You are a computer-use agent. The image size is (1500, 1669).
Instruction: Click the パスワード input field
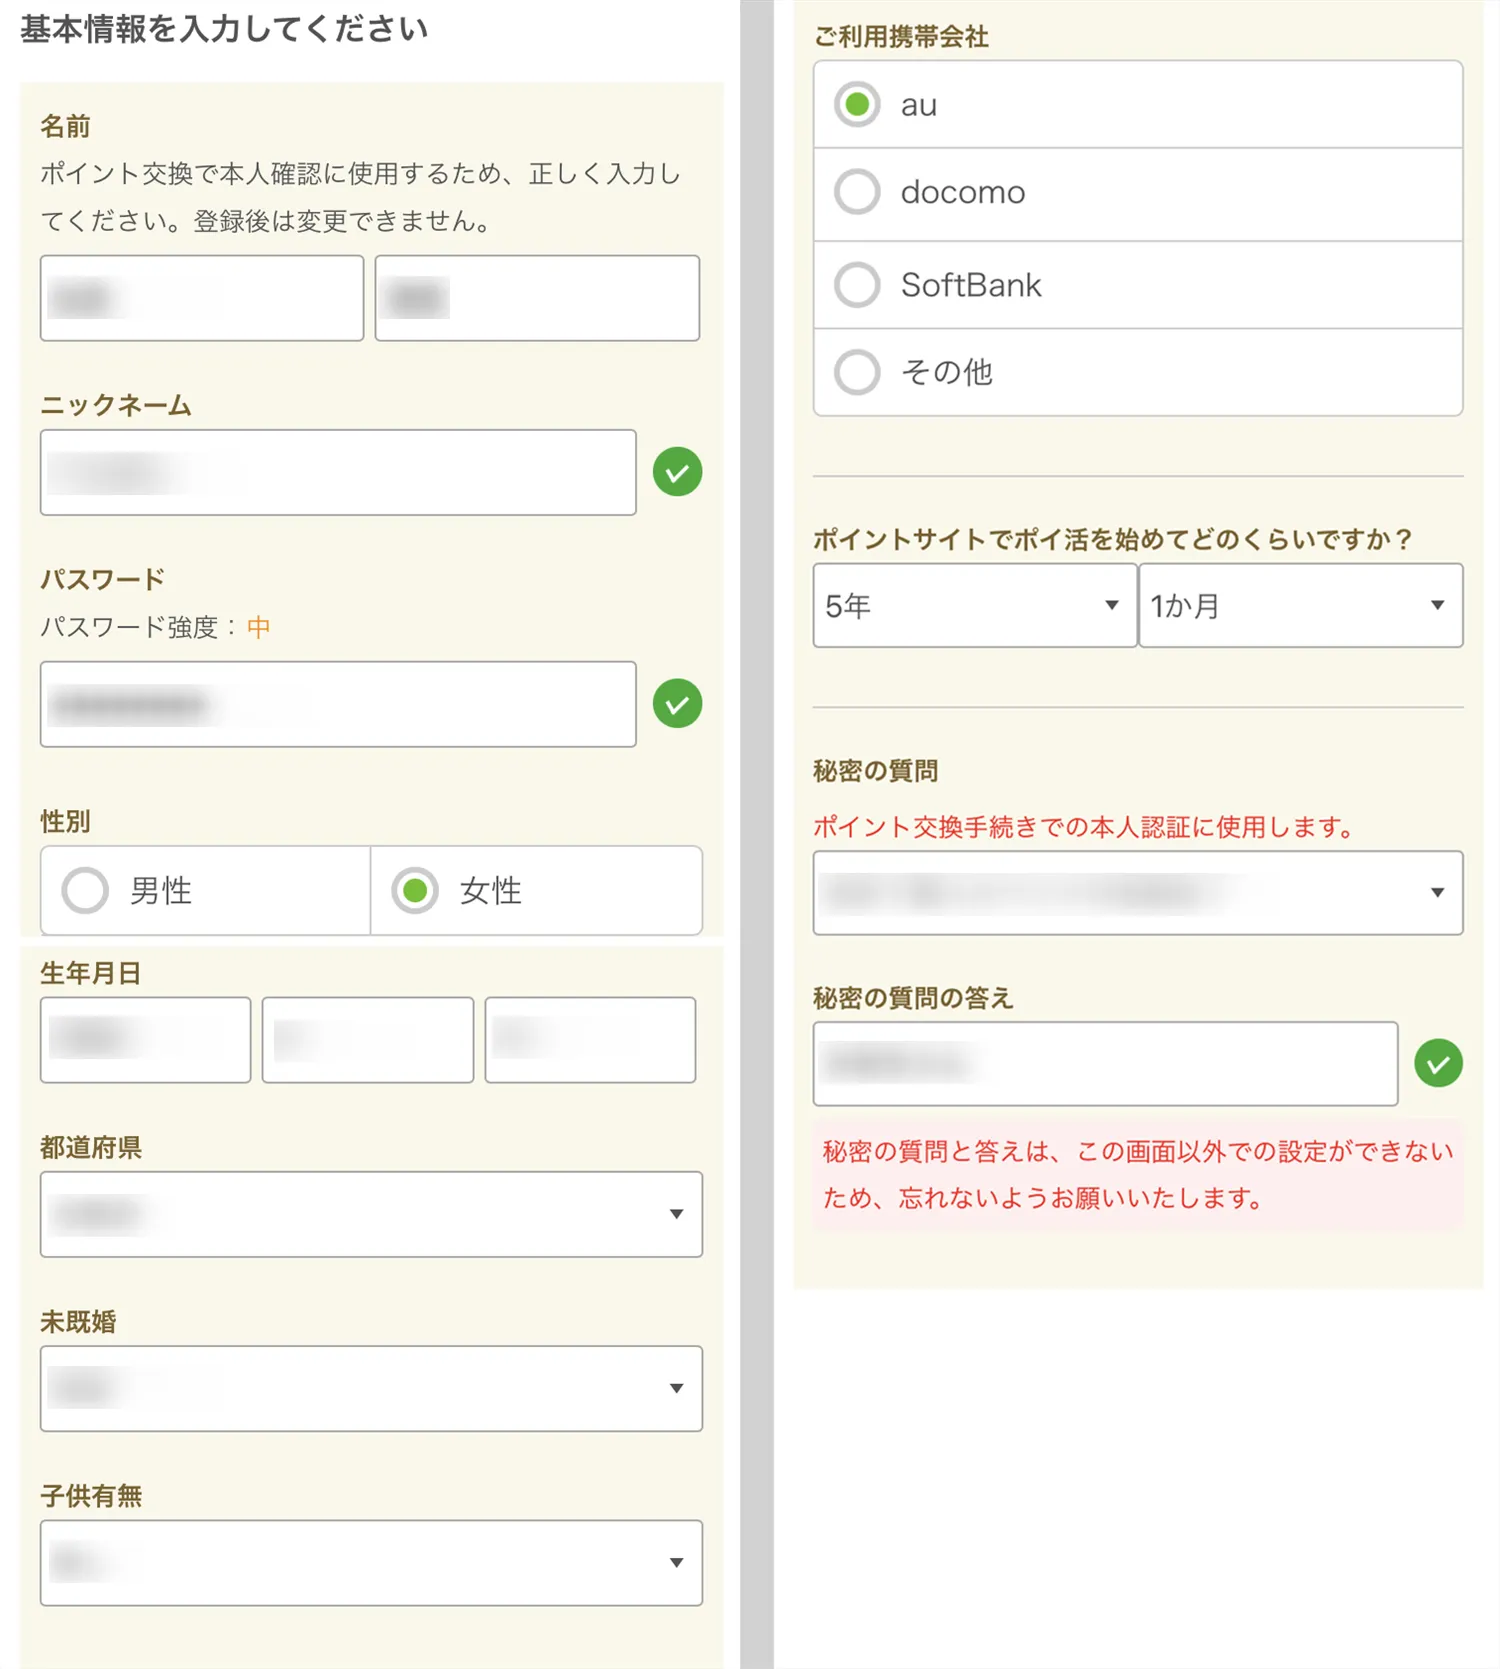[x=338, y=703]
